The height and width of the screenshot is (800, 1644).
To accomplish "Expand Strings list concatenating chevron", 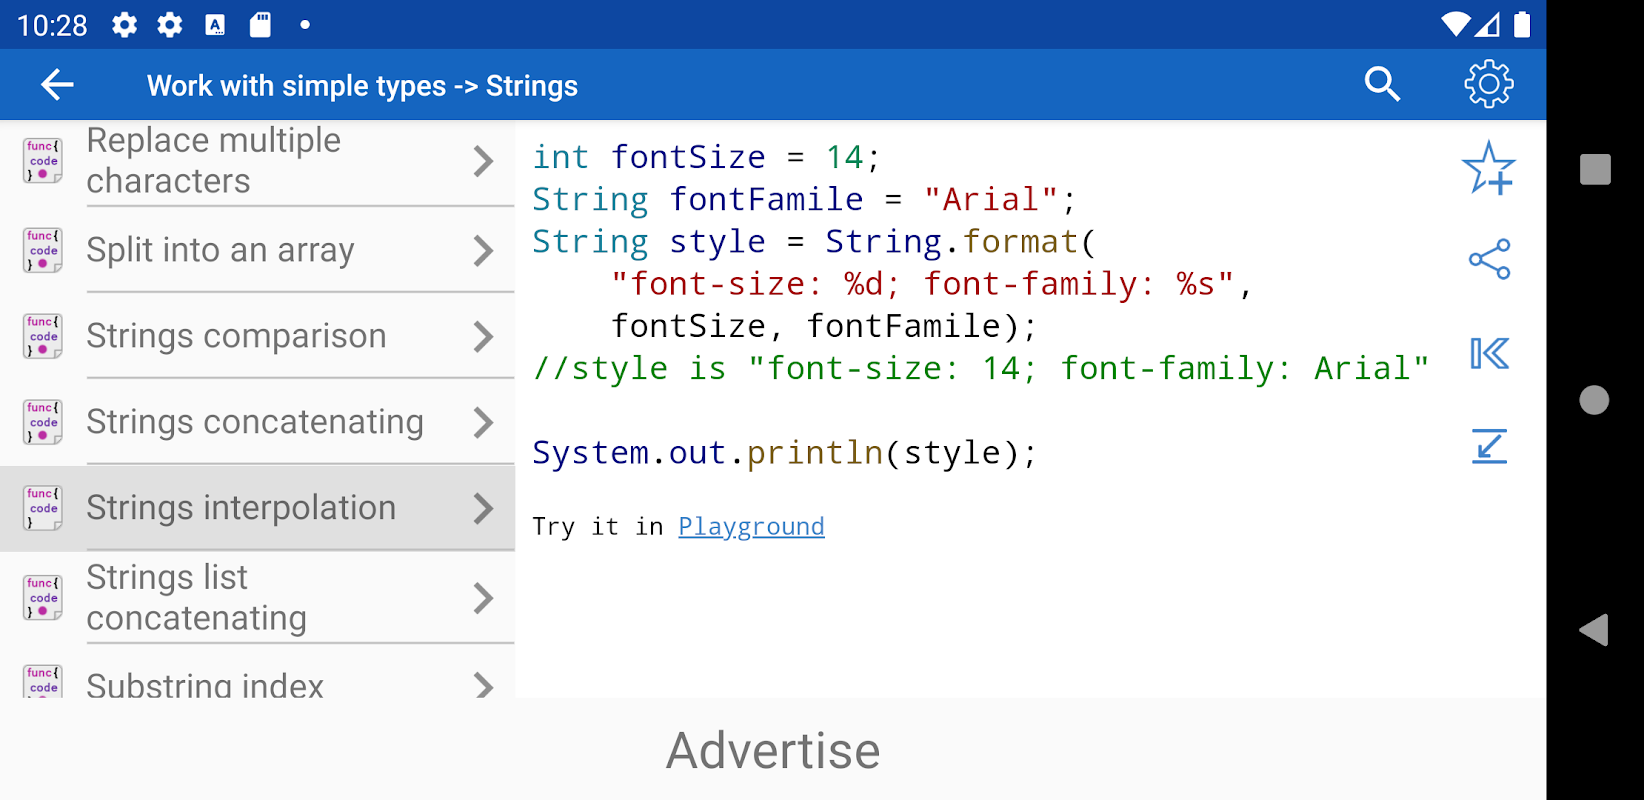I will pos(483,598).
